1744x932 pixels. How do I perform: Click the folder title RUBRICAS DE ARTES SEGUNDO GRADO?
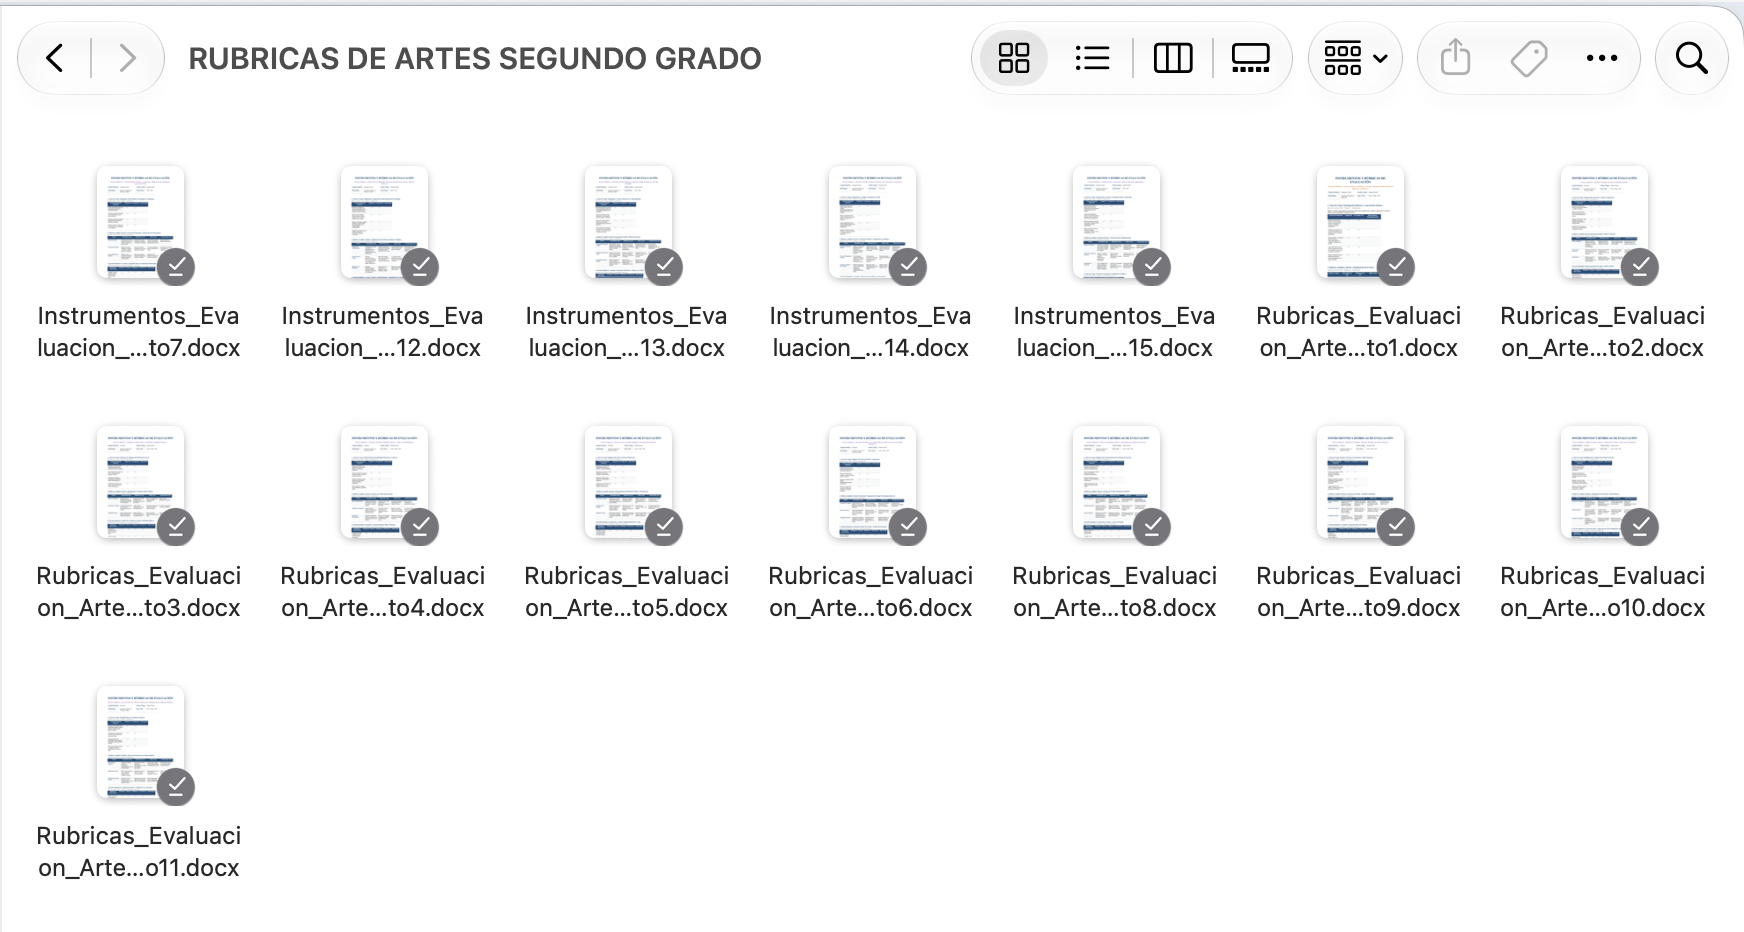475,59
